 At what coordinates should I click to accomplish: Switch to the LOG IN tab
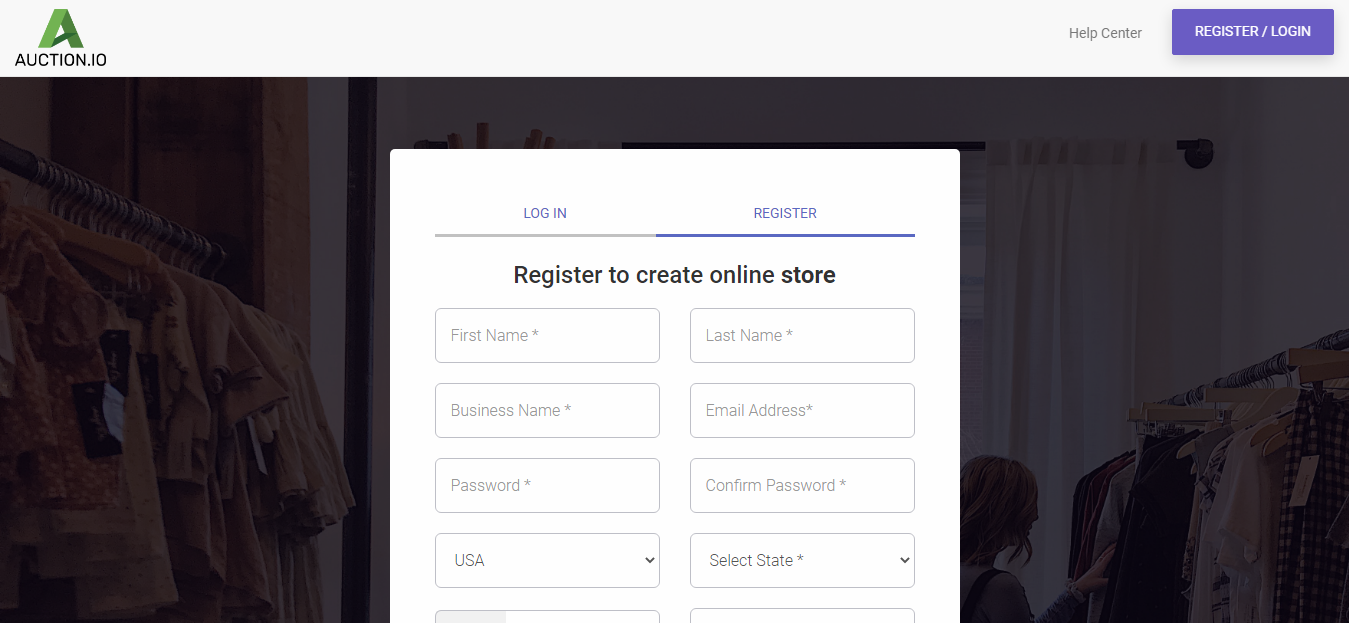pyautogui.click(x=545, y=213)
